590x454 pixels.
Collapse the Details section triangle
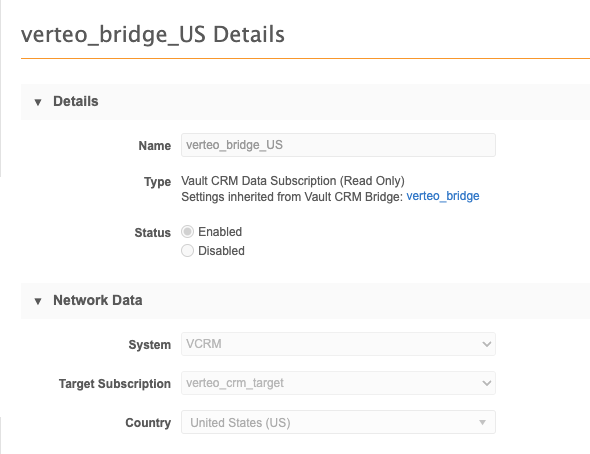click(38, 102)
